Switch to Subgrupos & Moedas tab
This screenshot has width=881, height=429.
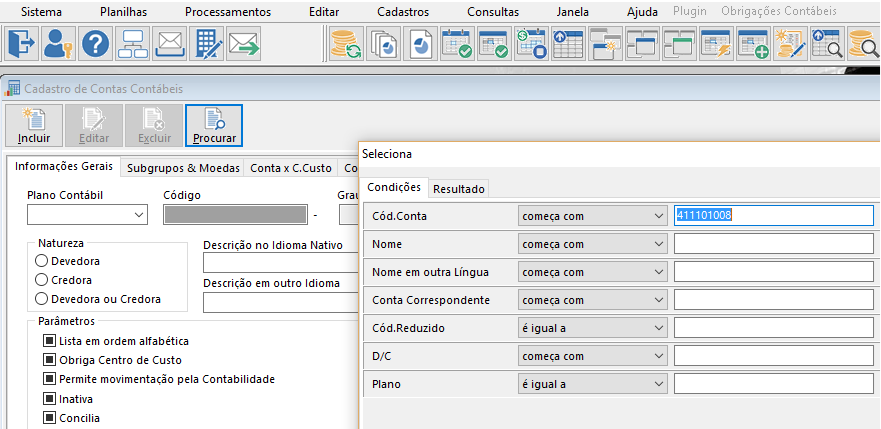pos(183,168)
